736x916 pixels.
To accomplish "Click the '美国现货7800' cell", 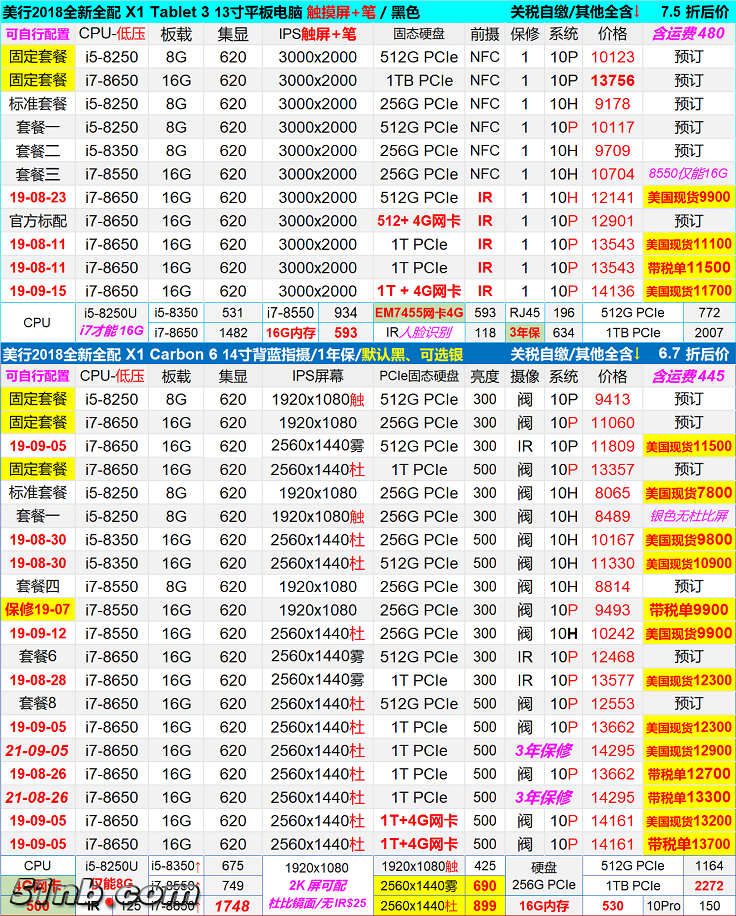I will pyautogui.click(x=688, y=493).
